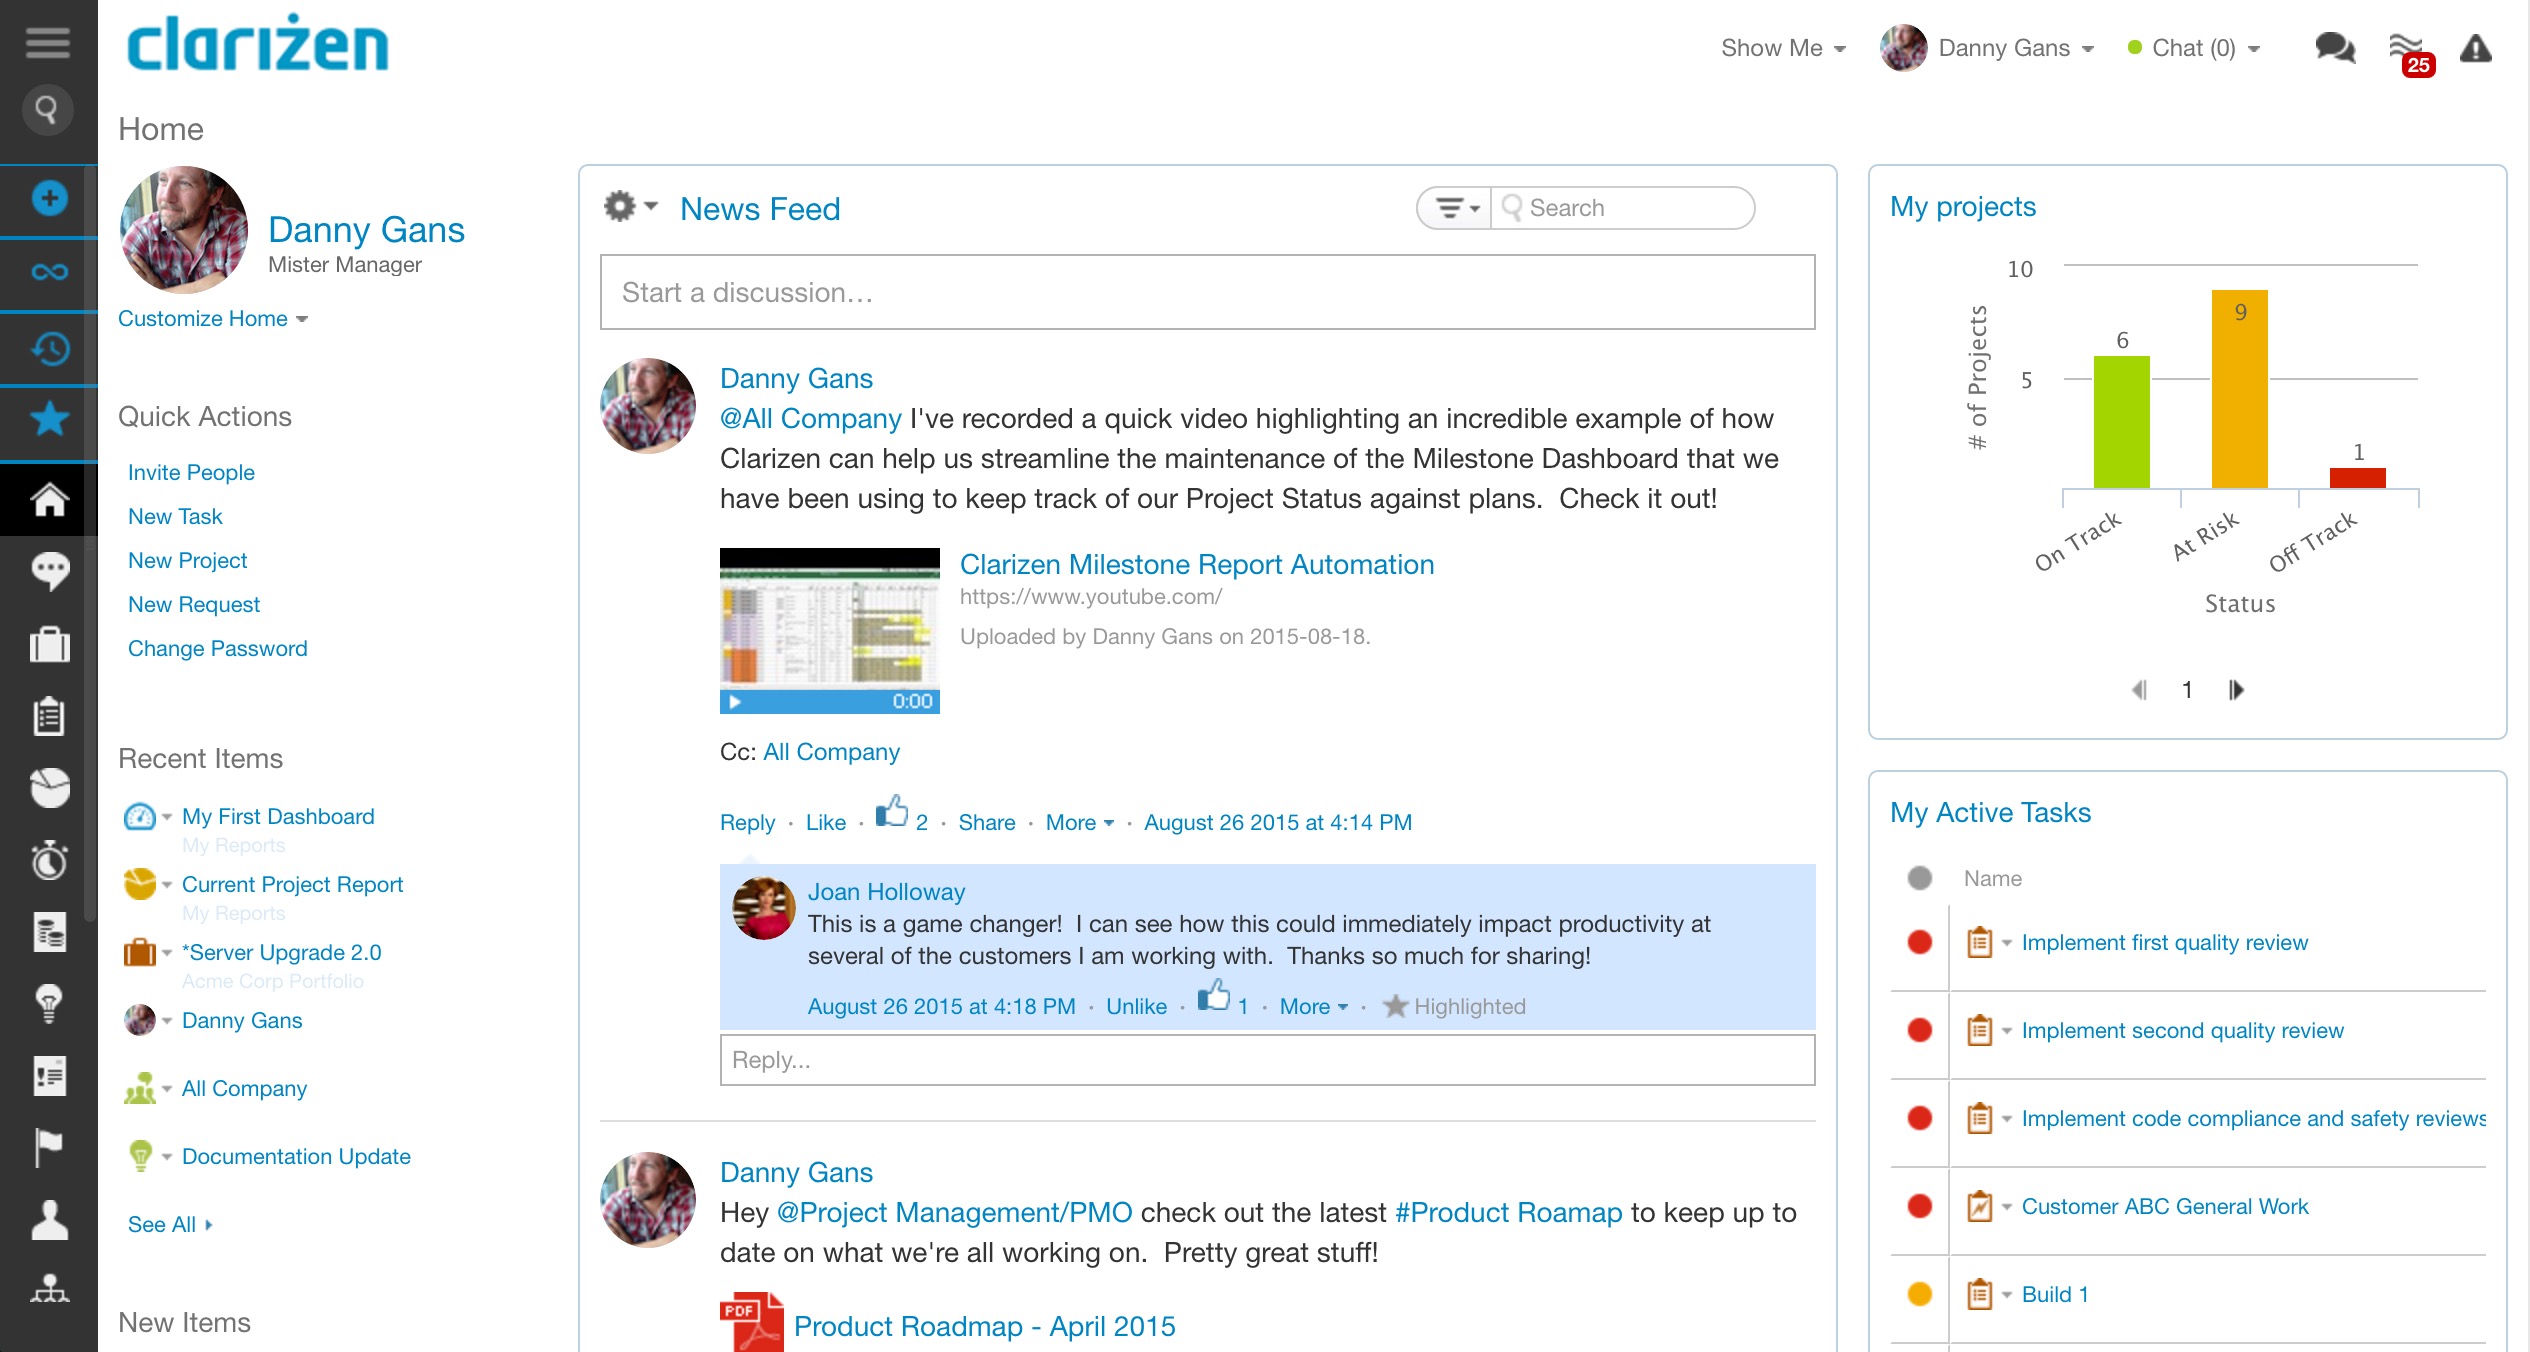Open the briefcase projects icon in sidebar
This screenshot has height=1352, width=2530.
click(49, 644)
